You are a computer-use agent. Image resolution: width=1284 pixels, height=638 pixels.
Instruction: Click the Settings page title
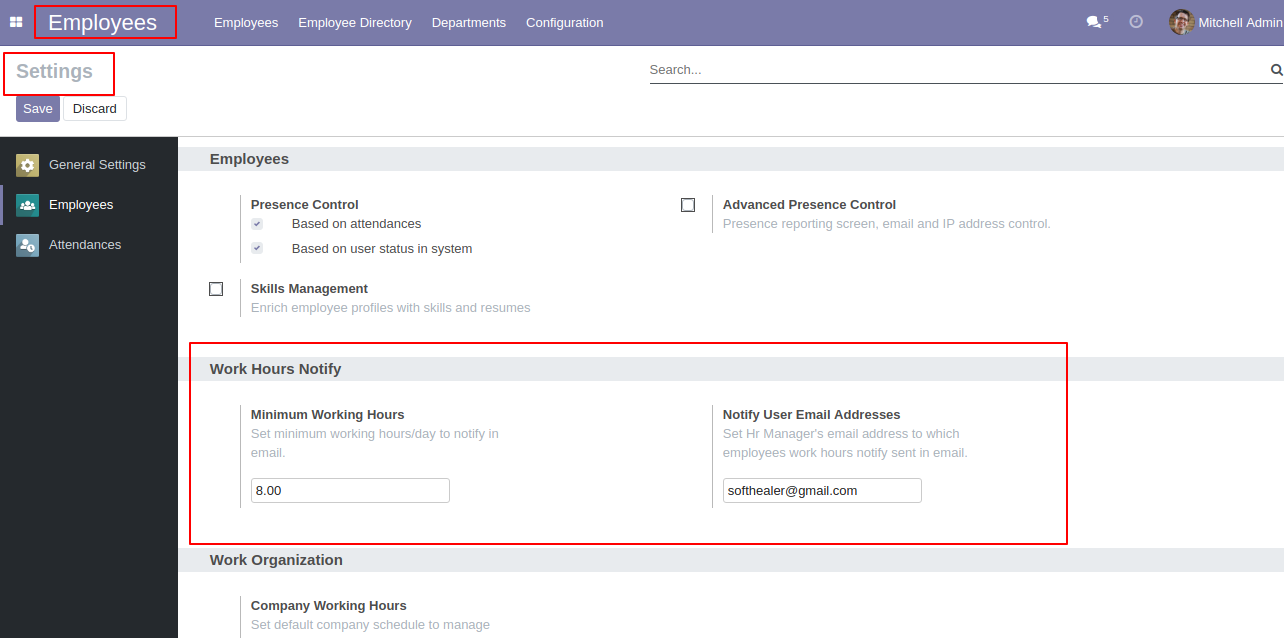coord(55,72)
